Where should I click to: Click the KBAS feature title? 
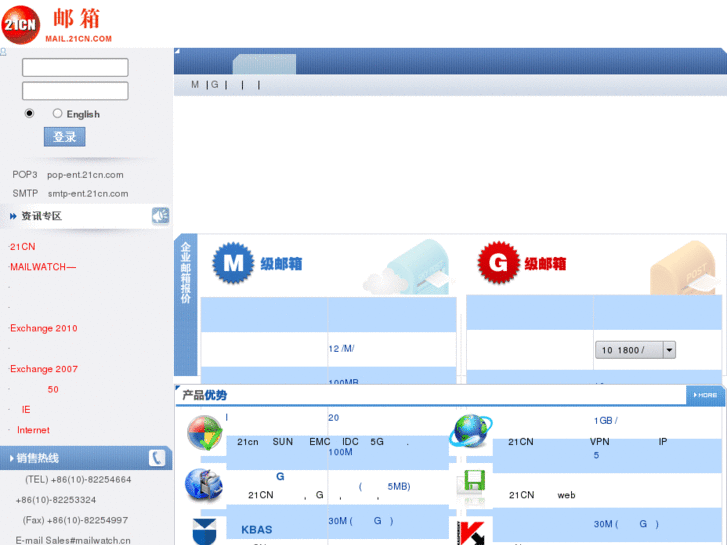tap(256, 530)
